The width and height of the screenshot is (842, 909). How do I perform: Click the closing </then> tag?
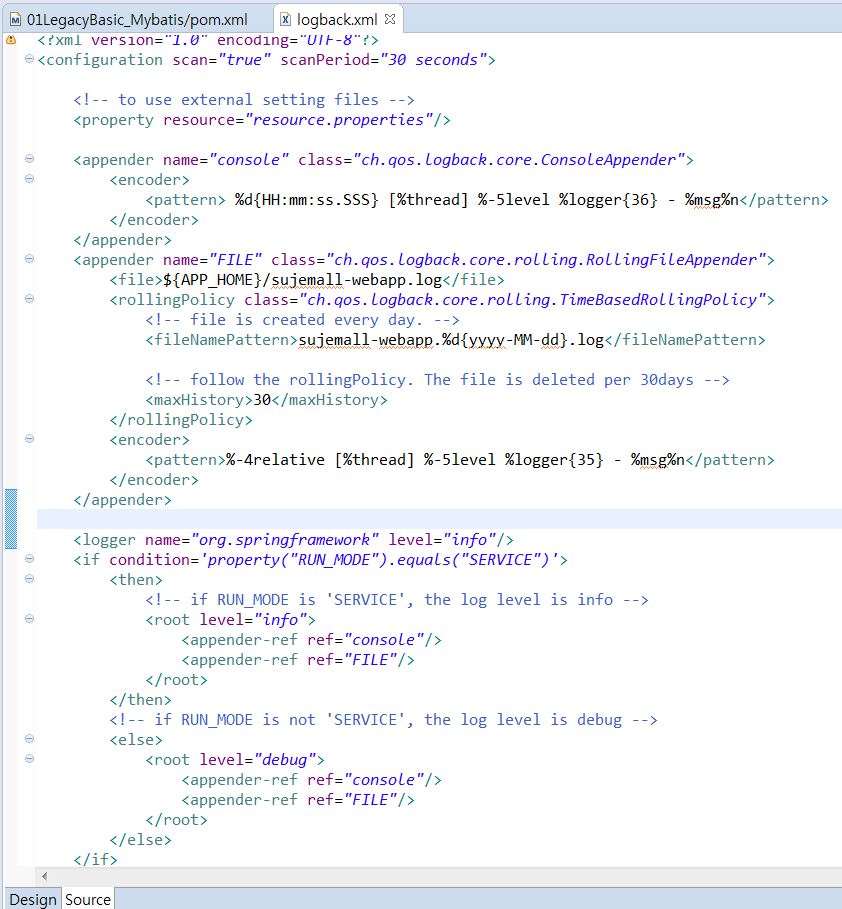(140, 700)
